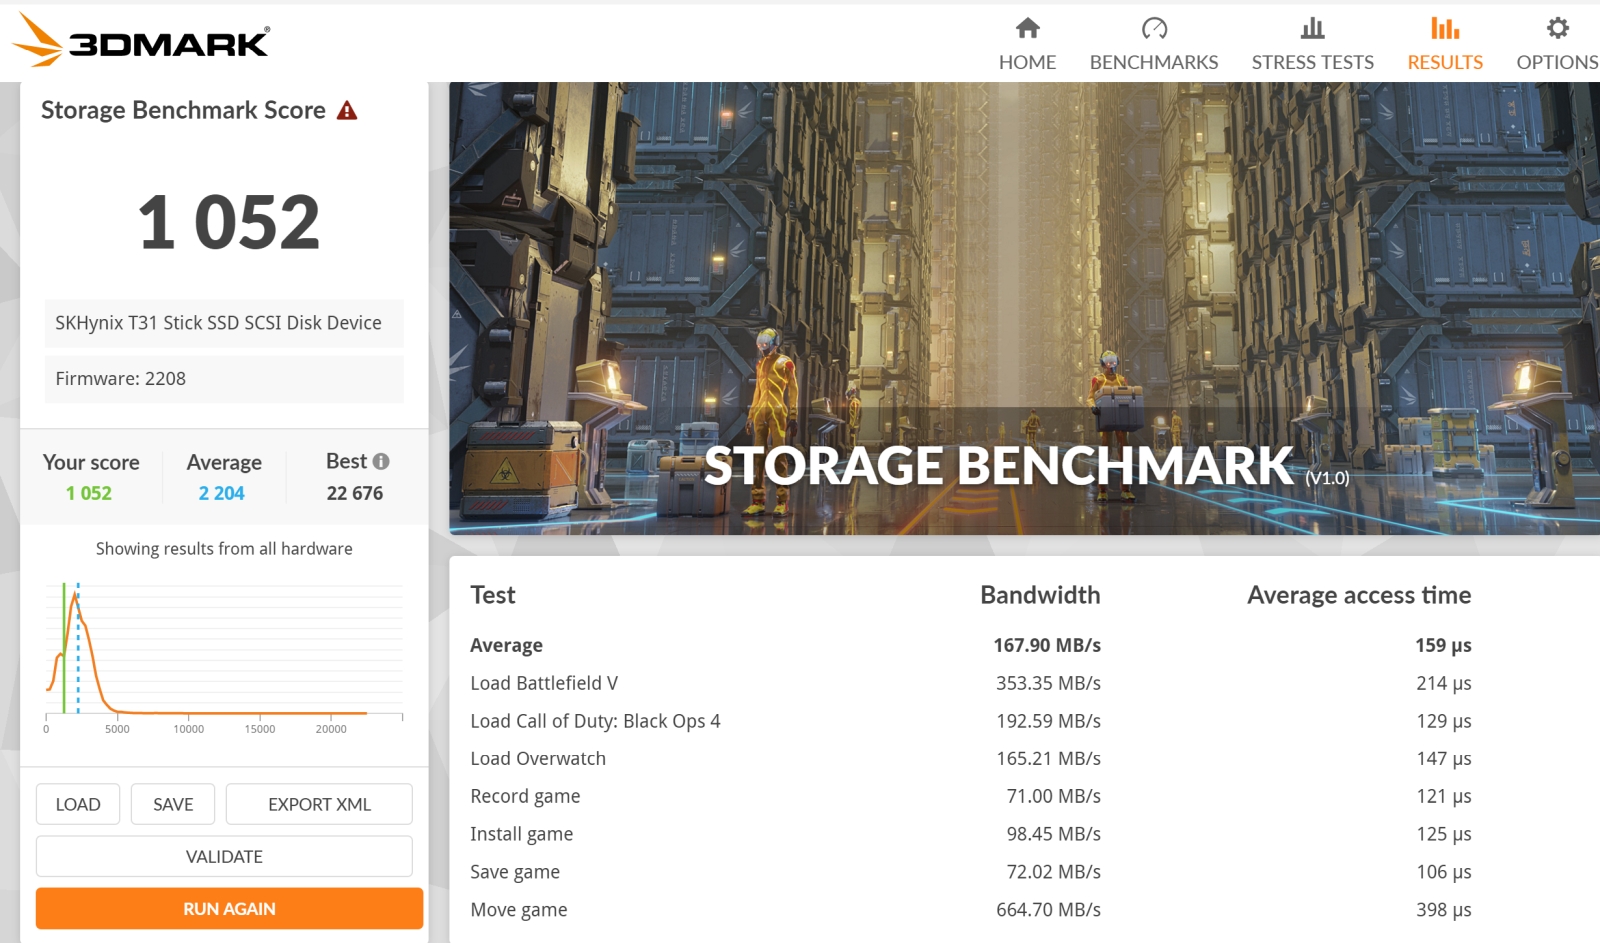Click the STORAGE BENCHMARK banner title text

point(999,466)
